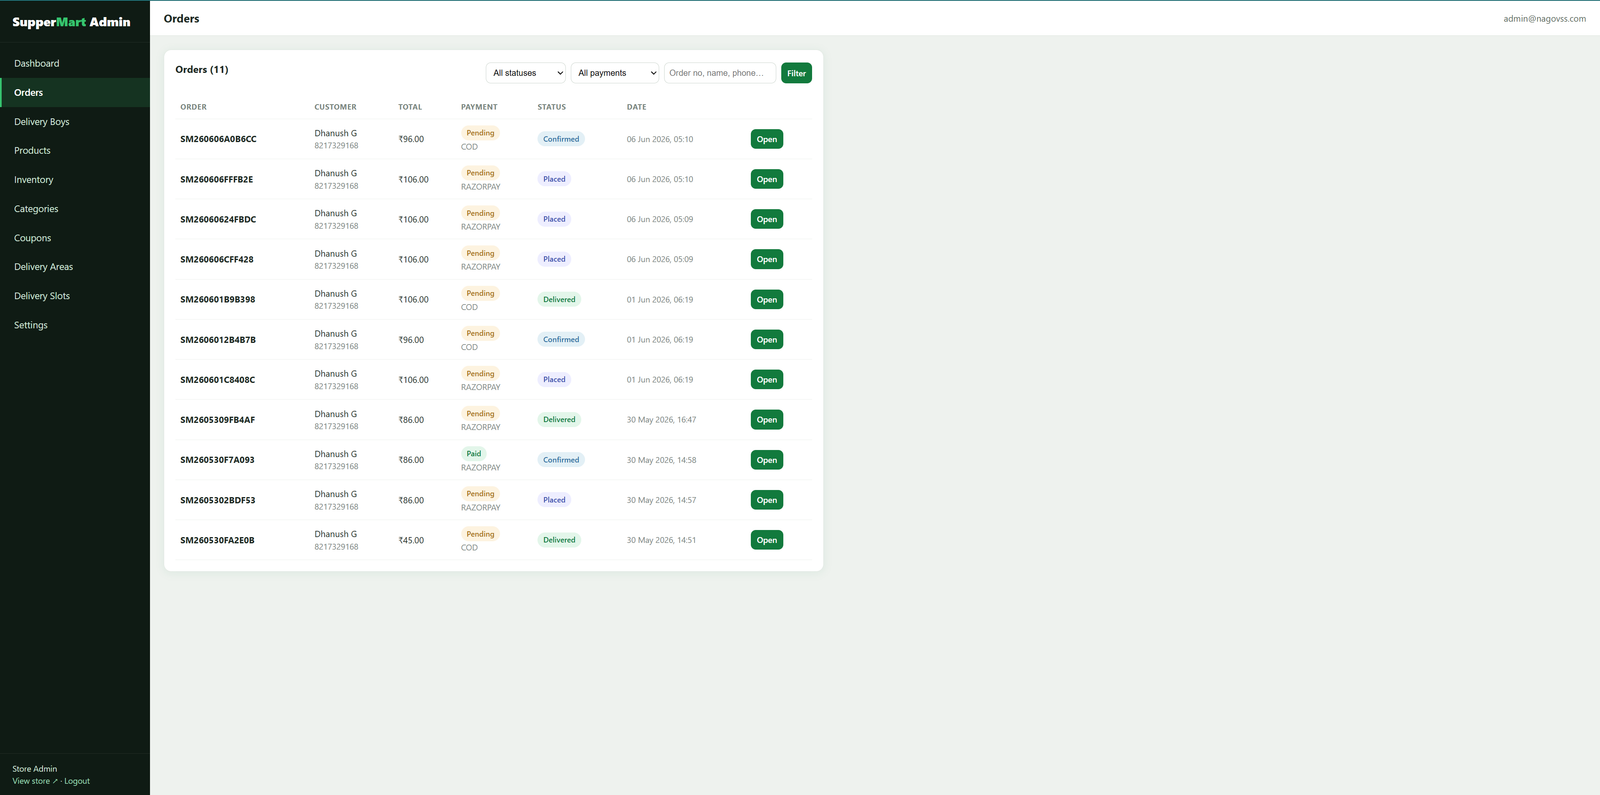The image size is (1600, 795).
Task: Click the ORDER column header
Action: (193, 107)
